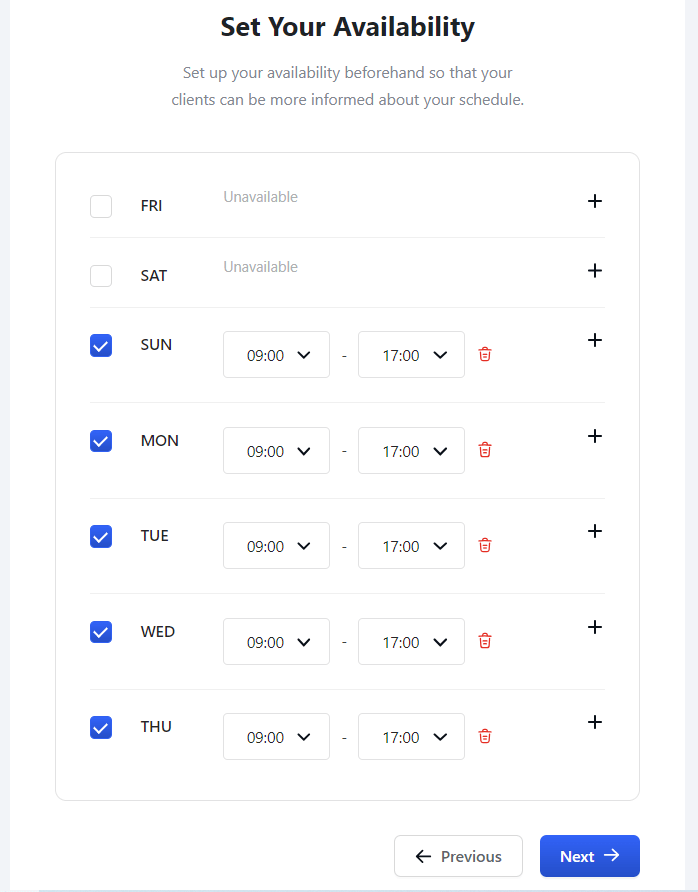Viewport: 698px width, 892px height.
Task: Add another time slot for Sunday
Action: point(594,340)
